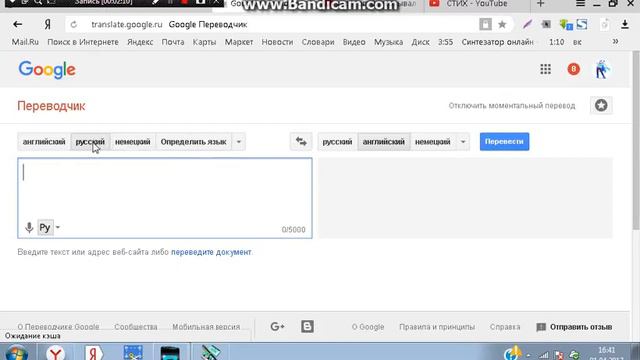Open Новости bookmark
Screen dimensions: 640x360
pyautogui.click(x=277, y=42)
